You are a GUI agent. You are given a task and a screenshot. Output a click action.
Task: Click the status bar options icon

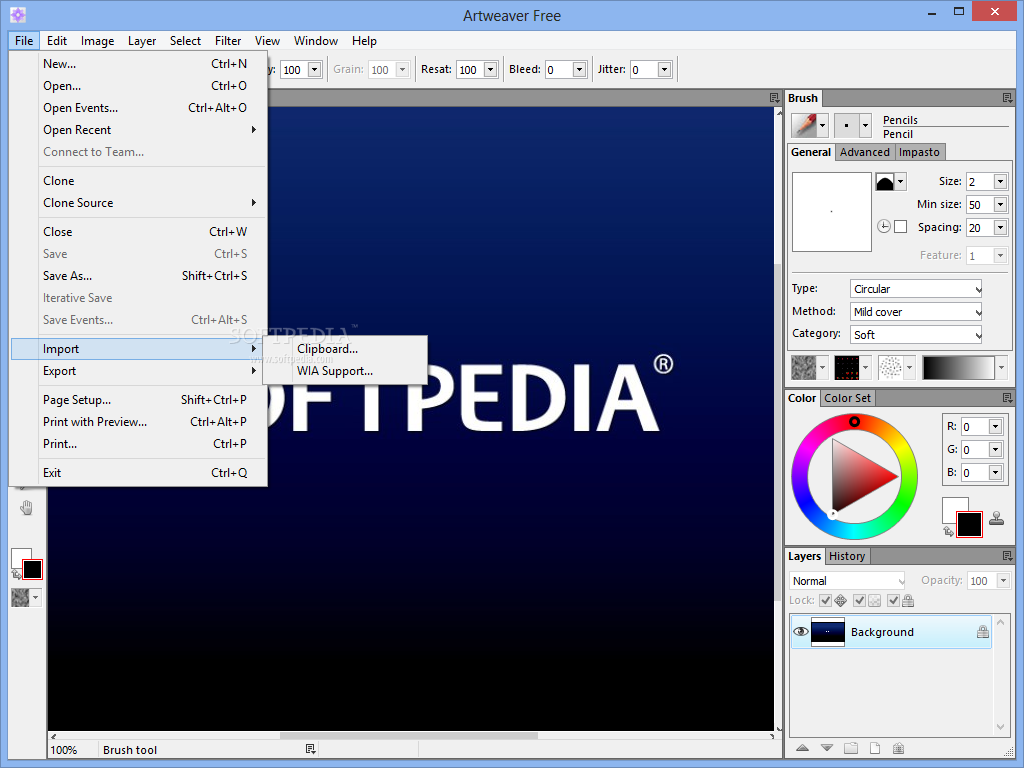[311, 749]
